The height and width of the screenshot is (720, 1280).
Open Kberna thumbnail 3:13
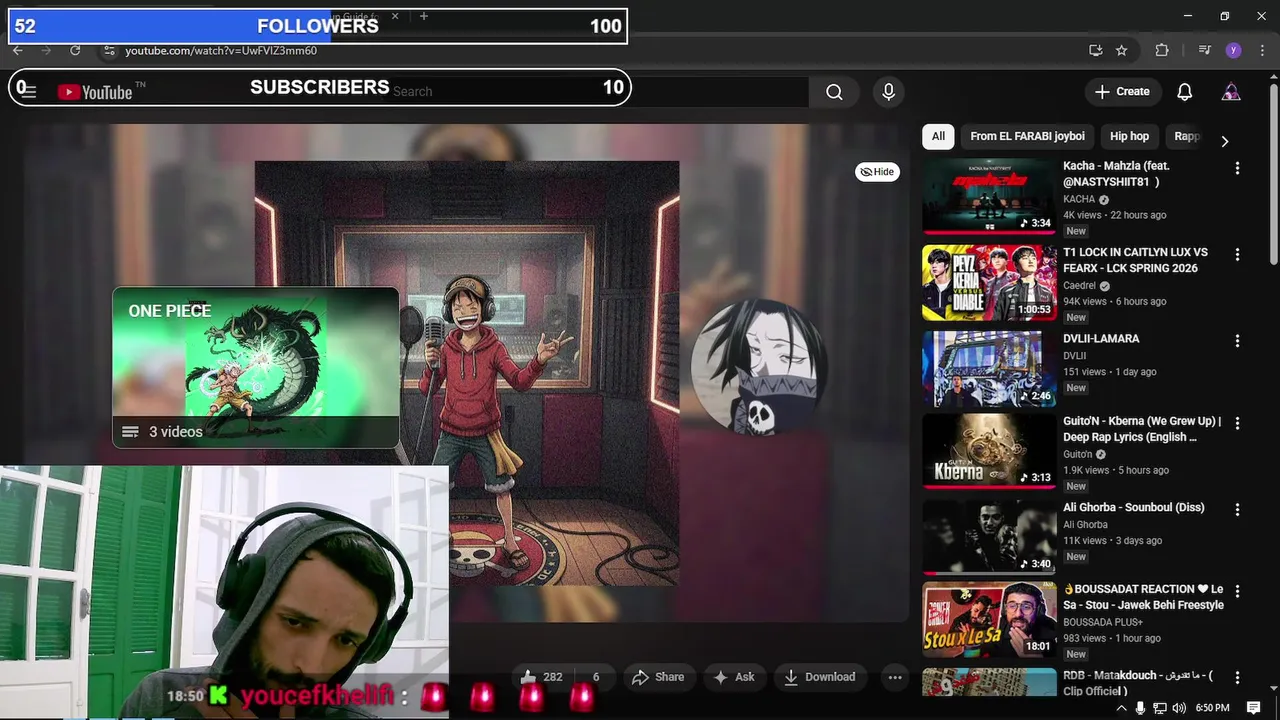point(989,452)
